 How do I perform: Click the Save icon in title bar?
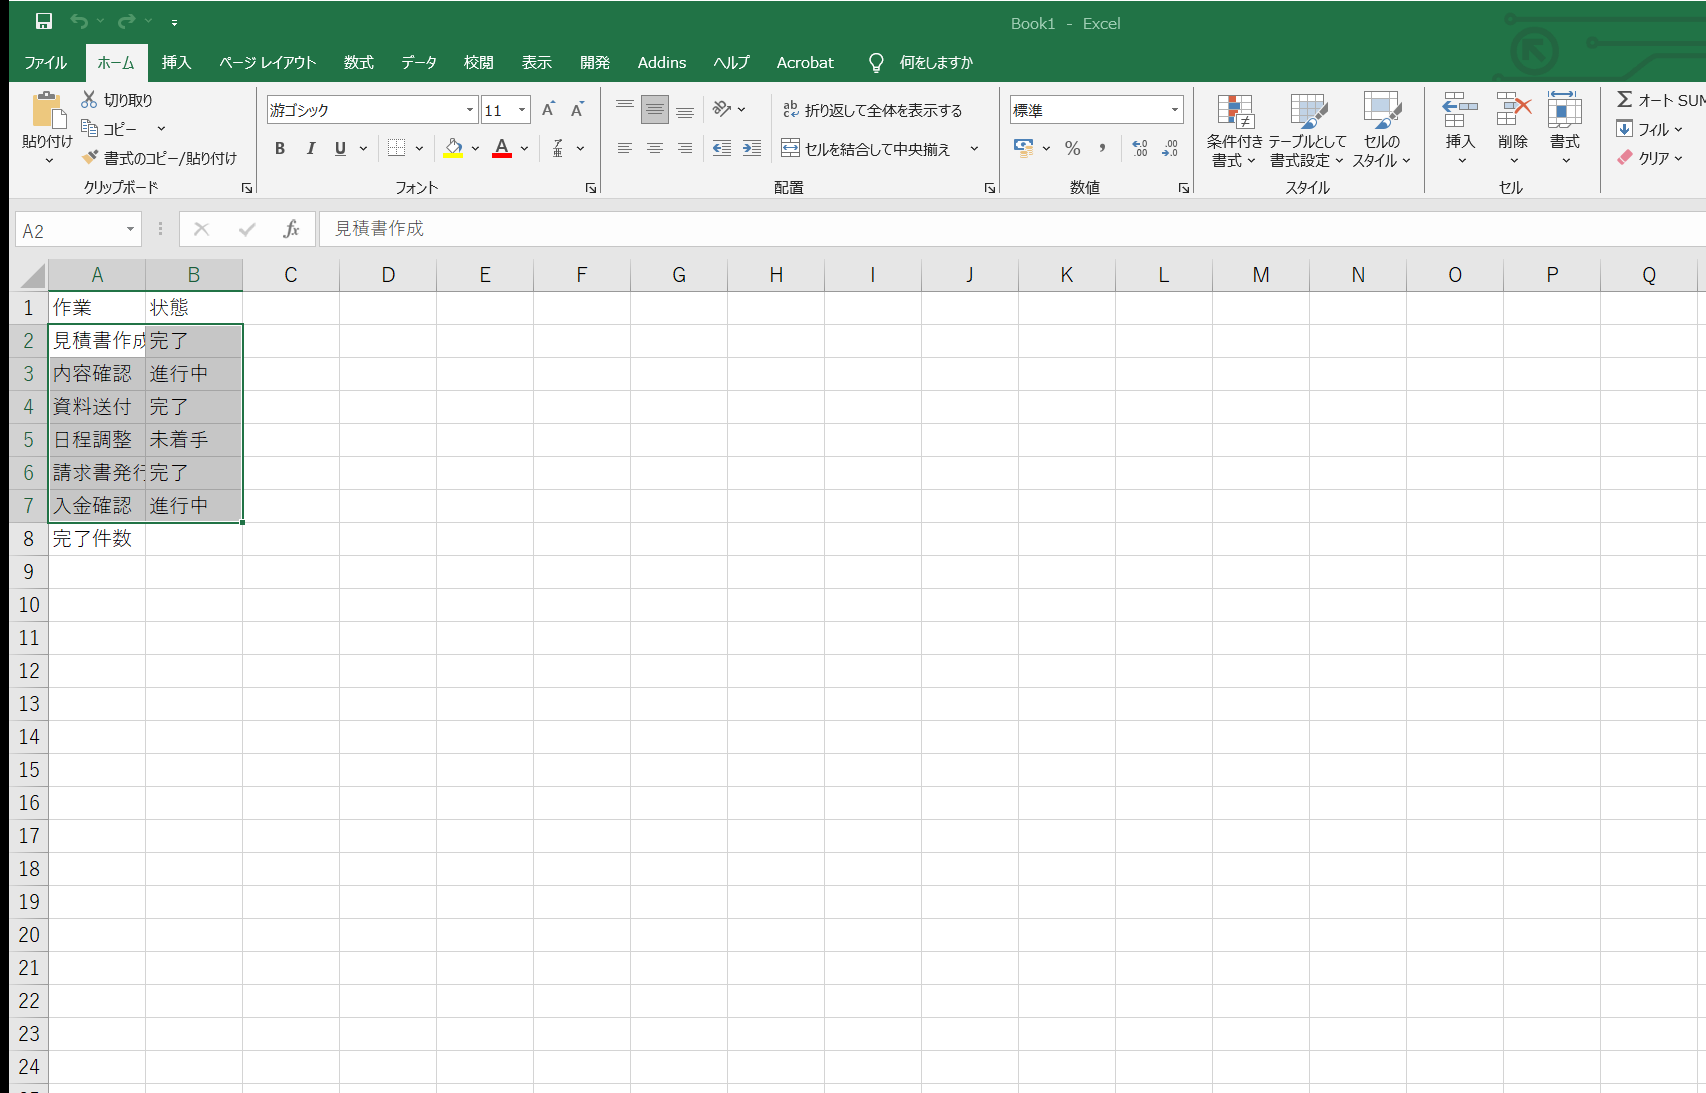pyautogui.click(x=44, y=21)
